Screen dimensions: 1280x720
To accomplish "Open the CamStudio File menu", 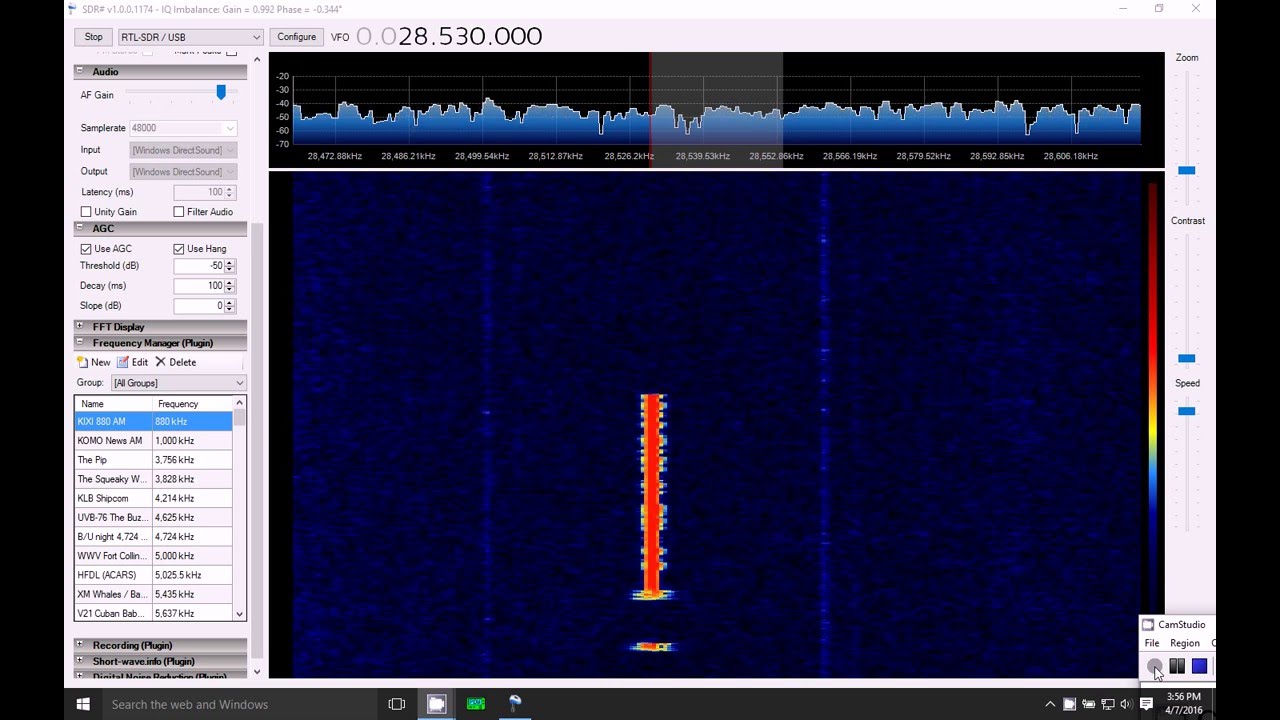I will [x=1152, y=643].
